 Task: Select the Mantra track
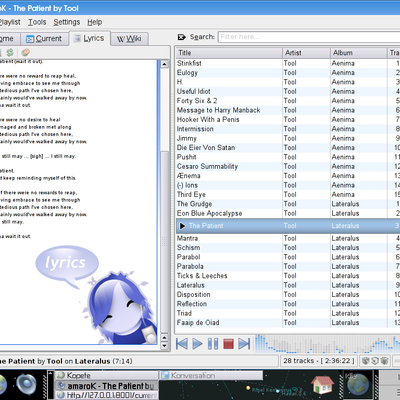point(187,238)
